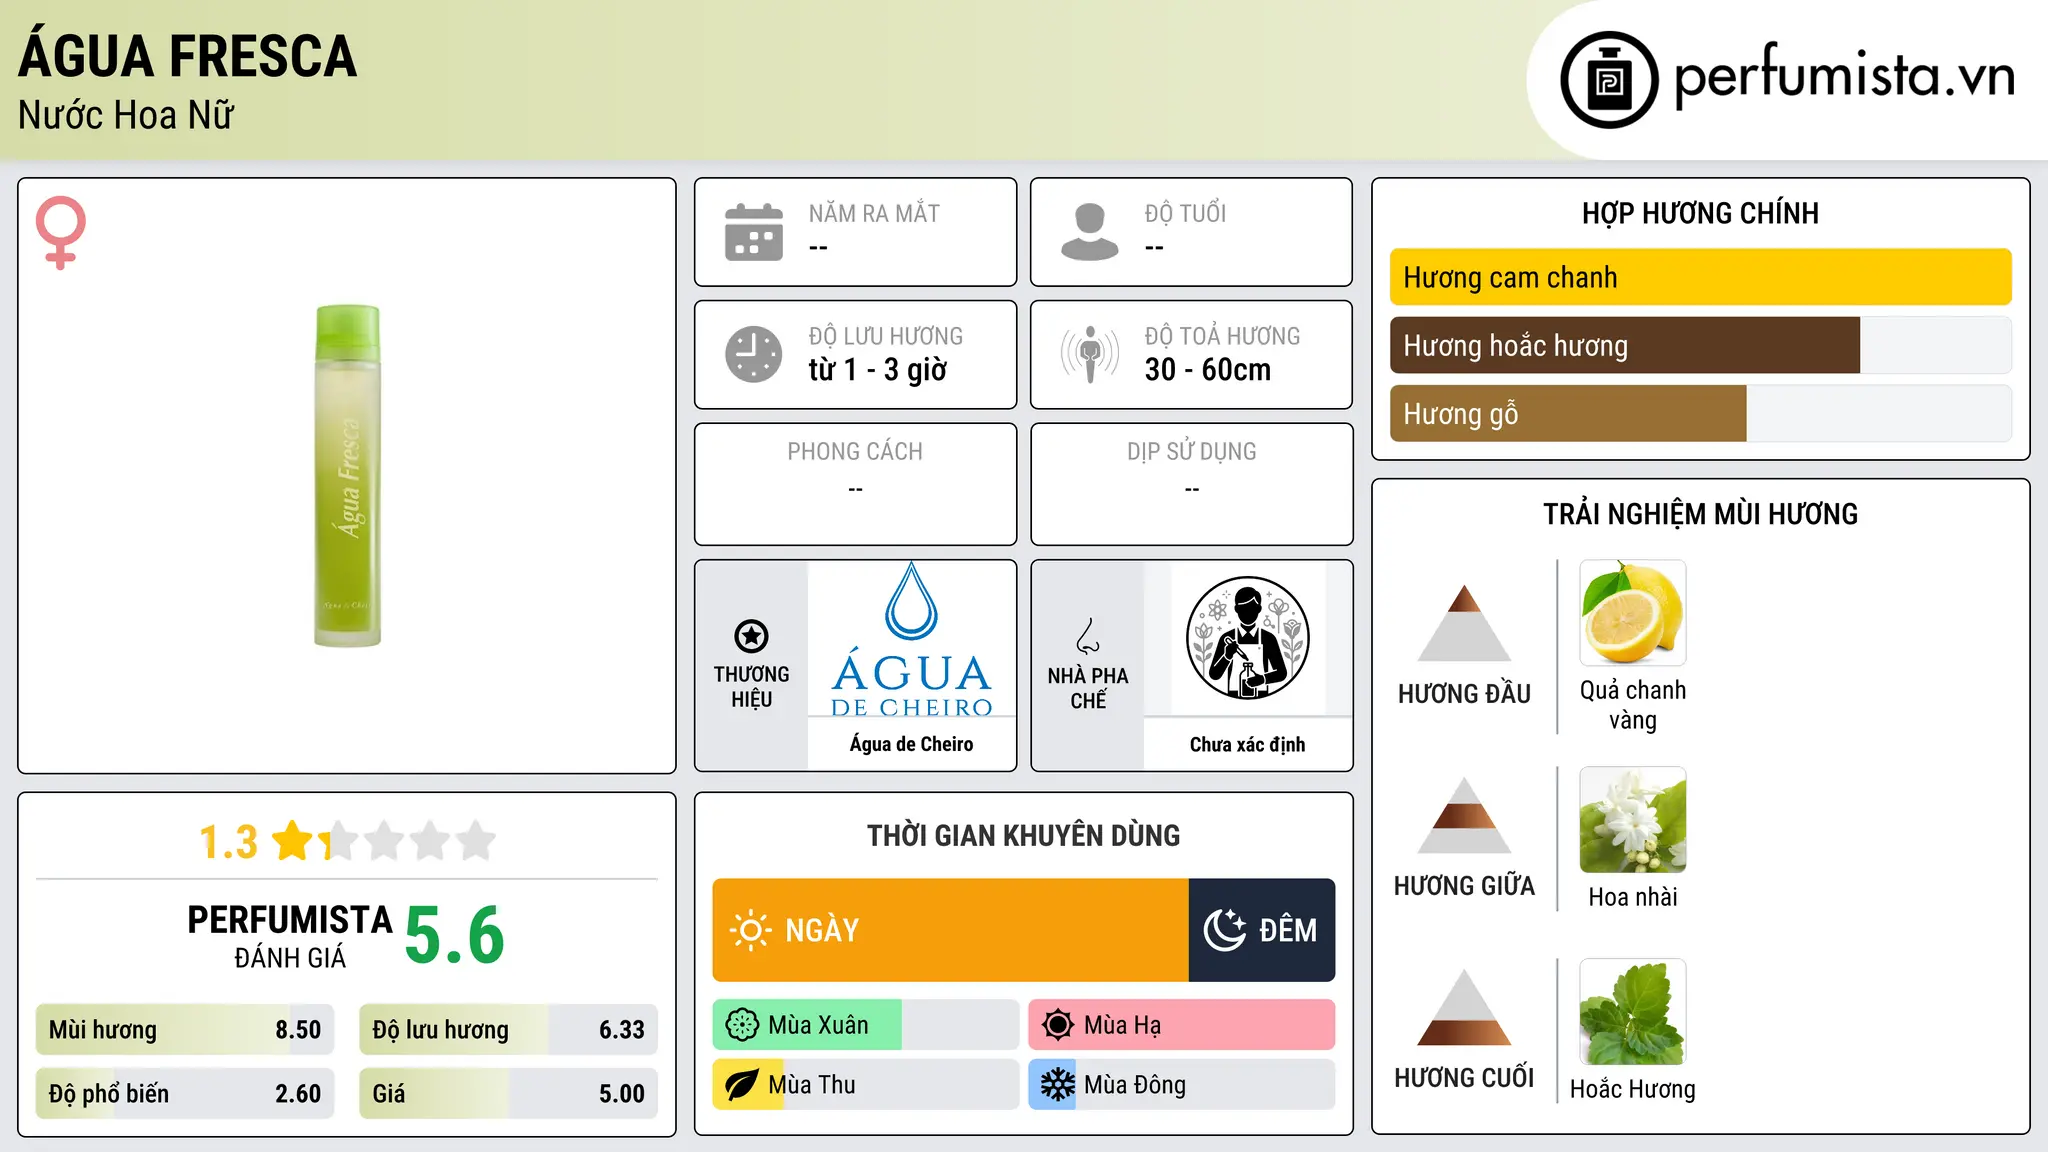Image resolution: width=2048 pixels, height=1152 pixels.
Task: Click the brown Hương hoắc hương accord bar
Action: pyautogui.click(x=1625, y=346)
